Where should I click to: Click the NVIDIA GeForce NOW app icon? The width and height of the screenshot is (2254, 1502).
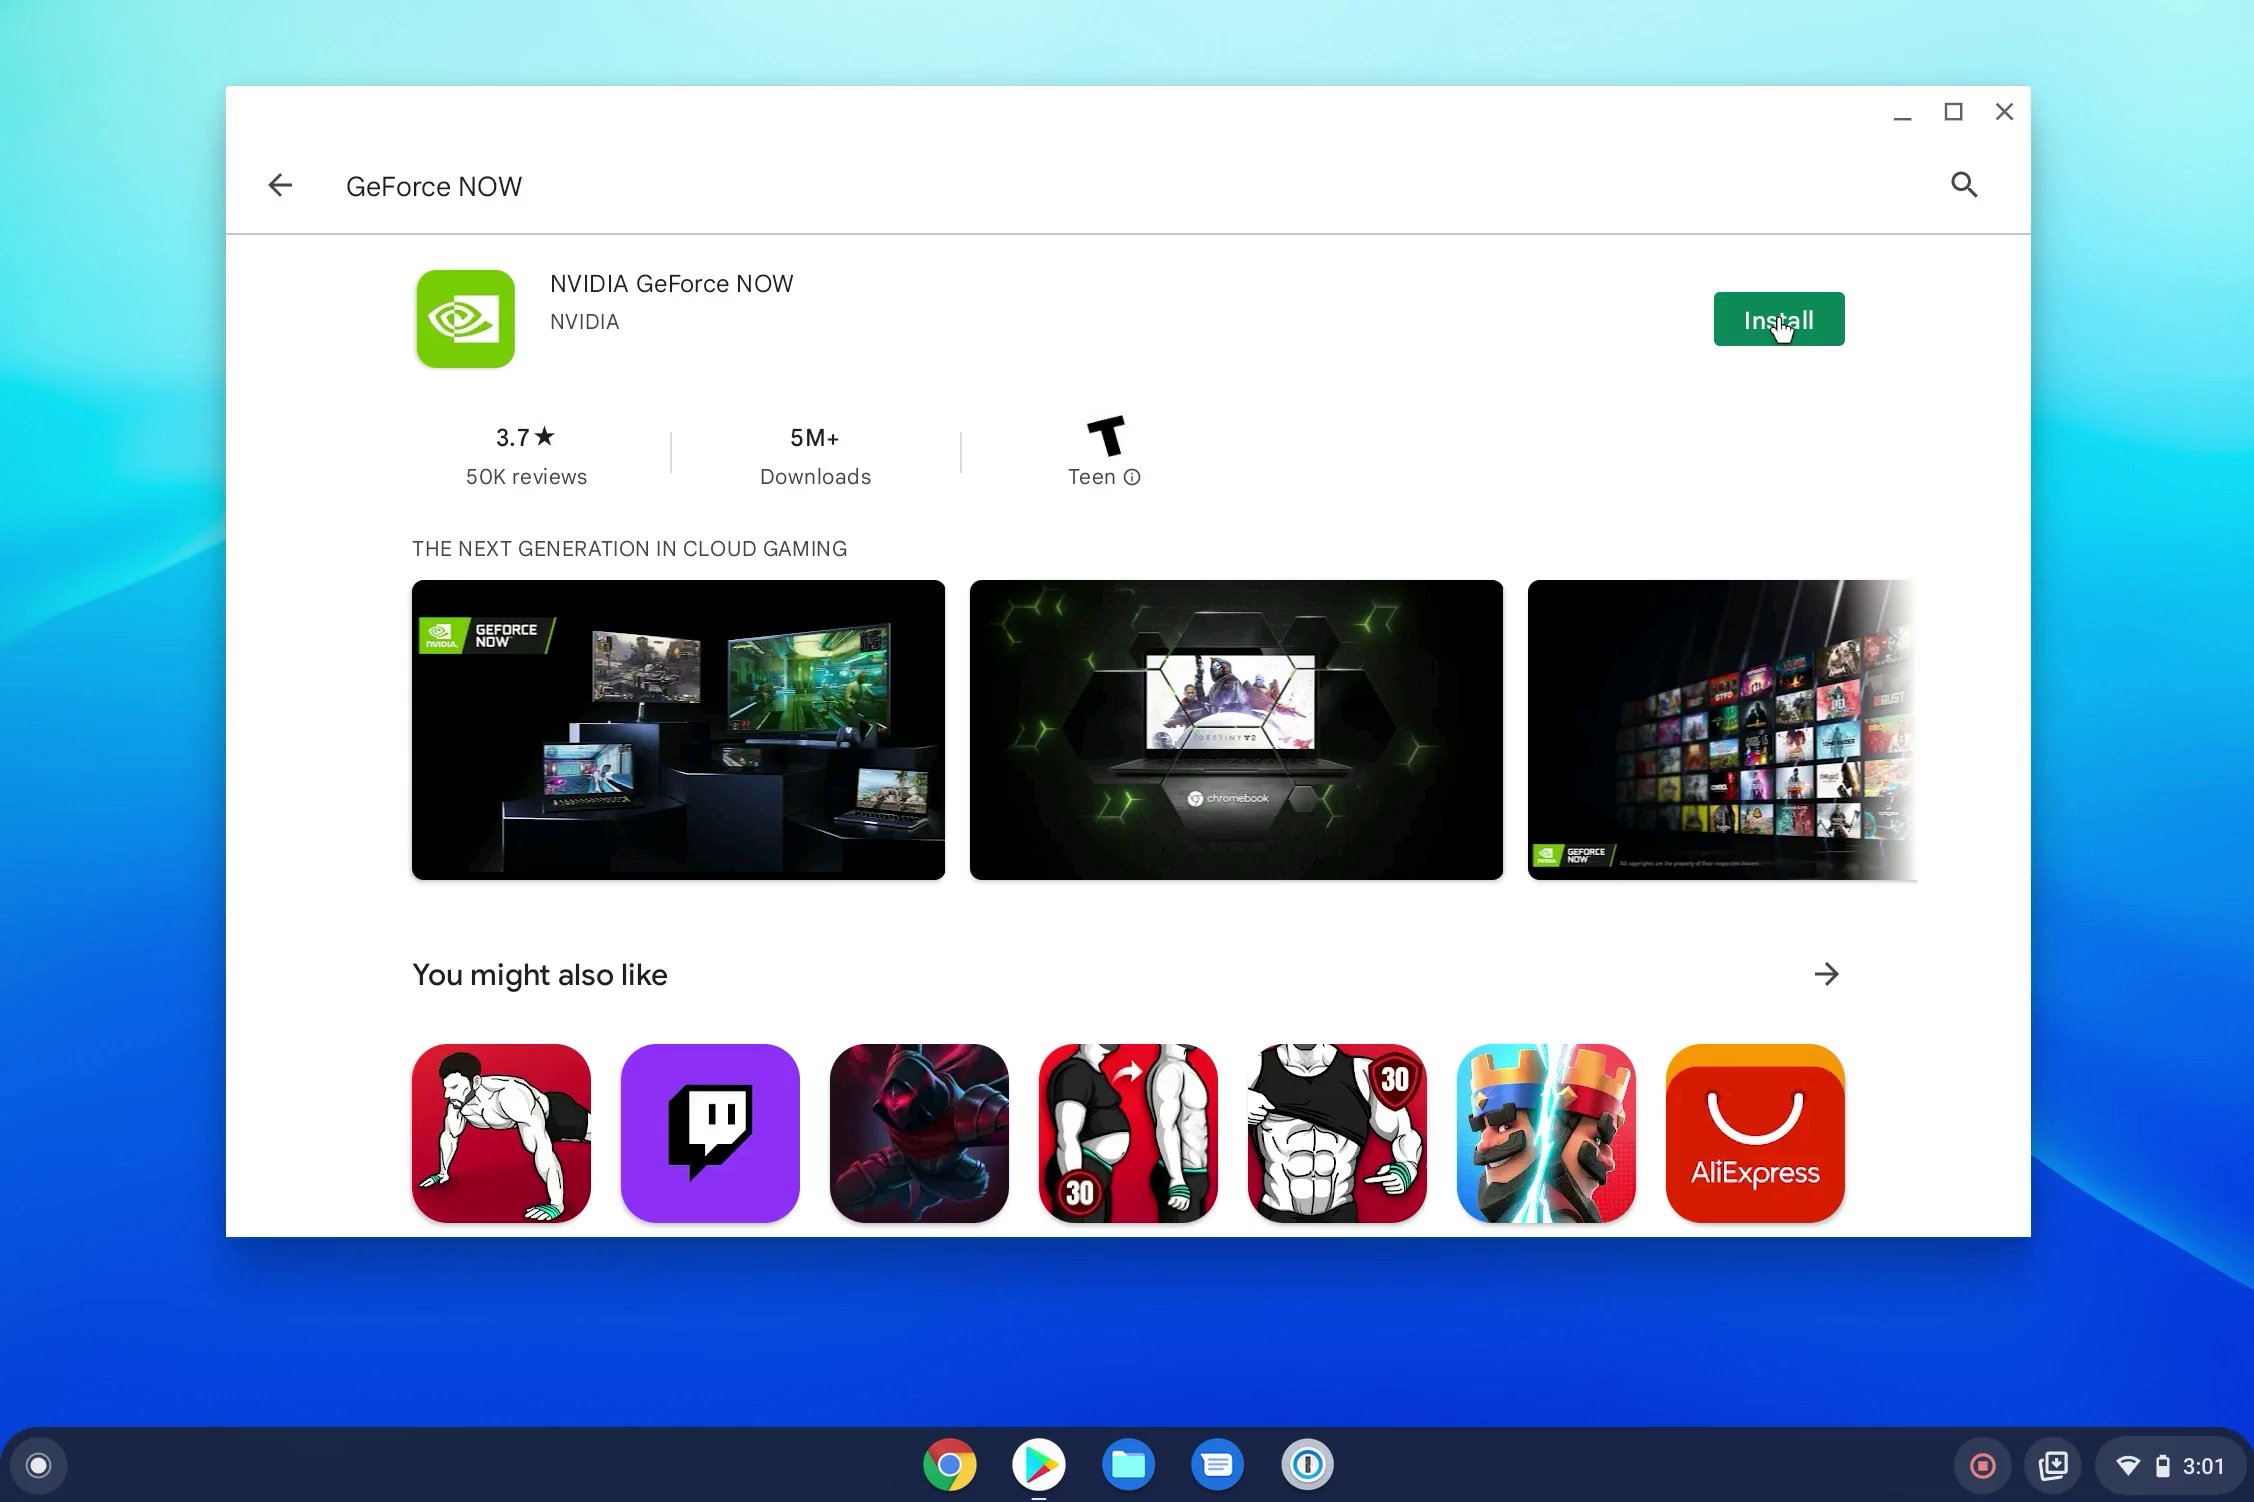(x=465, y=319)
